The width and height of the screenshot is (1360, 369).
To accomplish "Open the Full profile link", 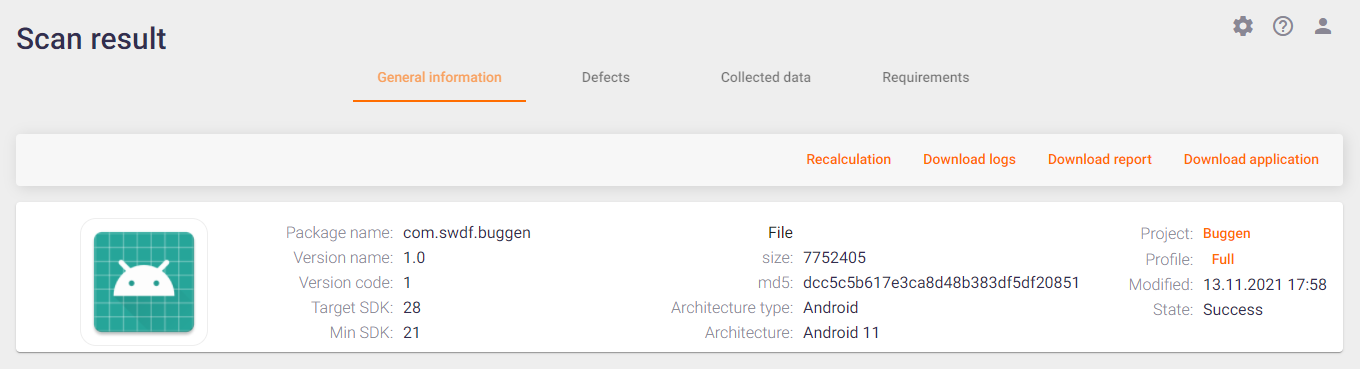I will [x=1223, y=259].
